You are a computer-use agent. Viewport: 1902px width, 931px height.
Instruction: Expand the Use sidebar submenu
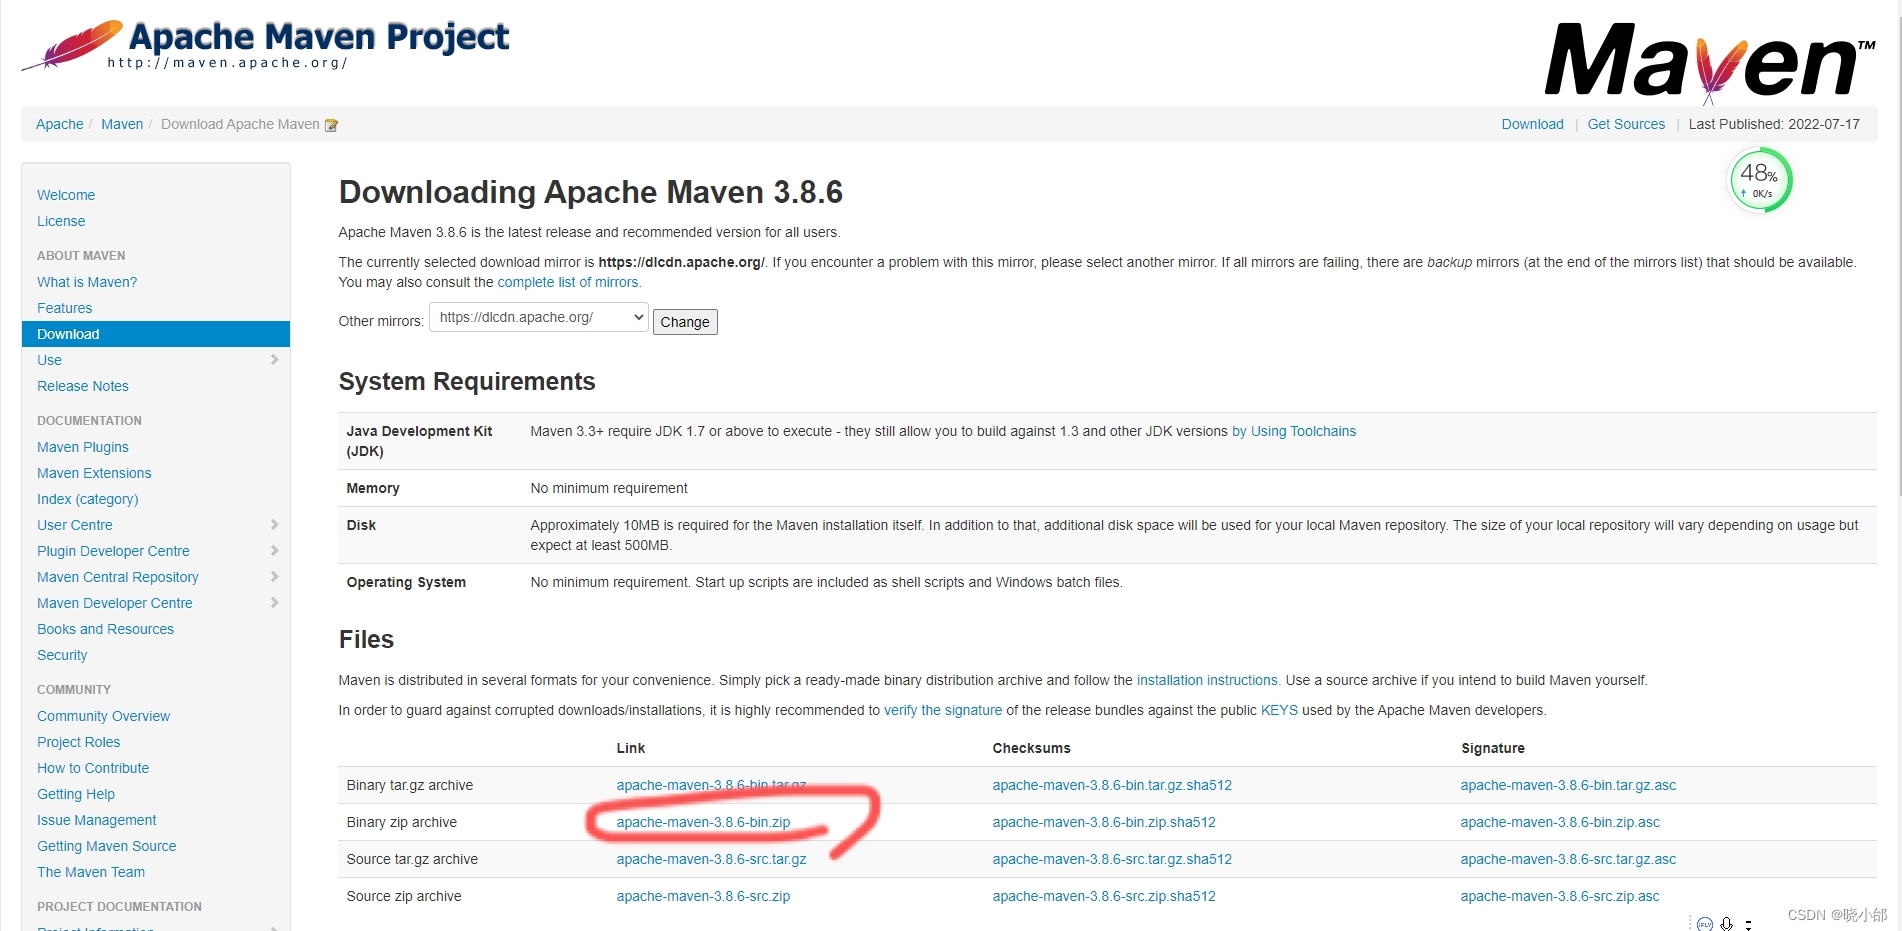274,360
